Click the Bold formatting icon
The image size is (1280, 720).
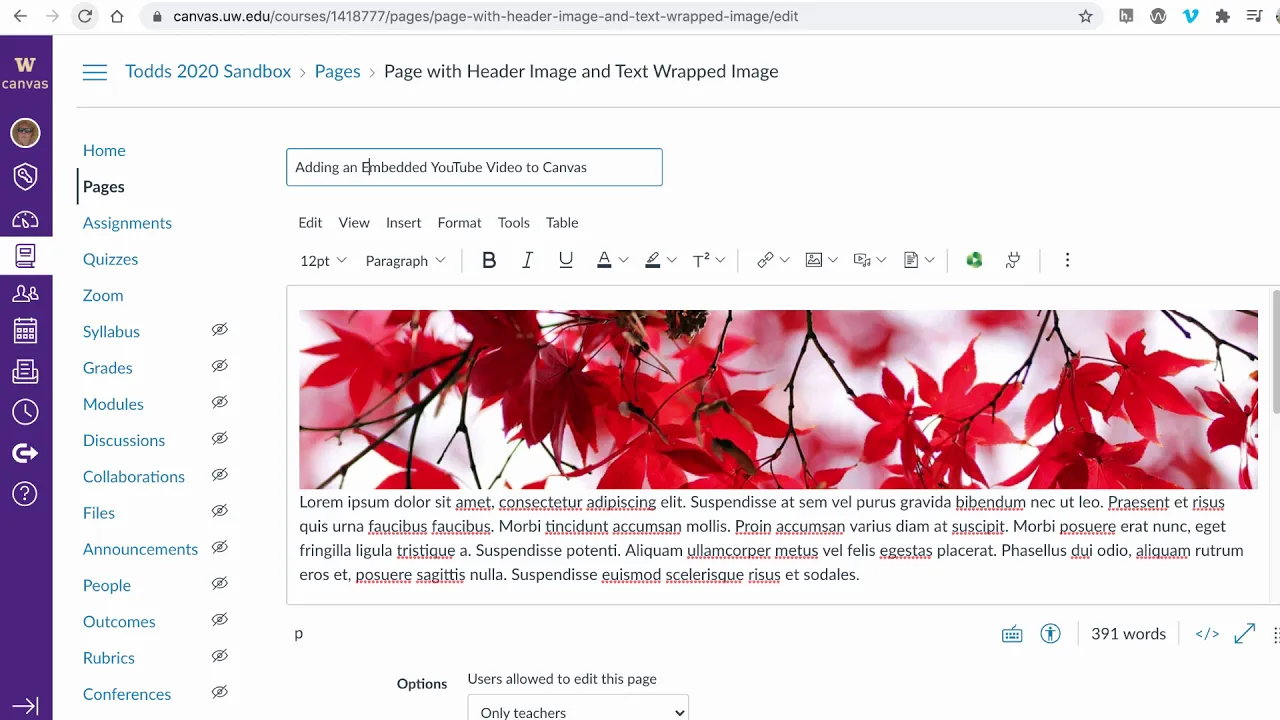(489, 260)
